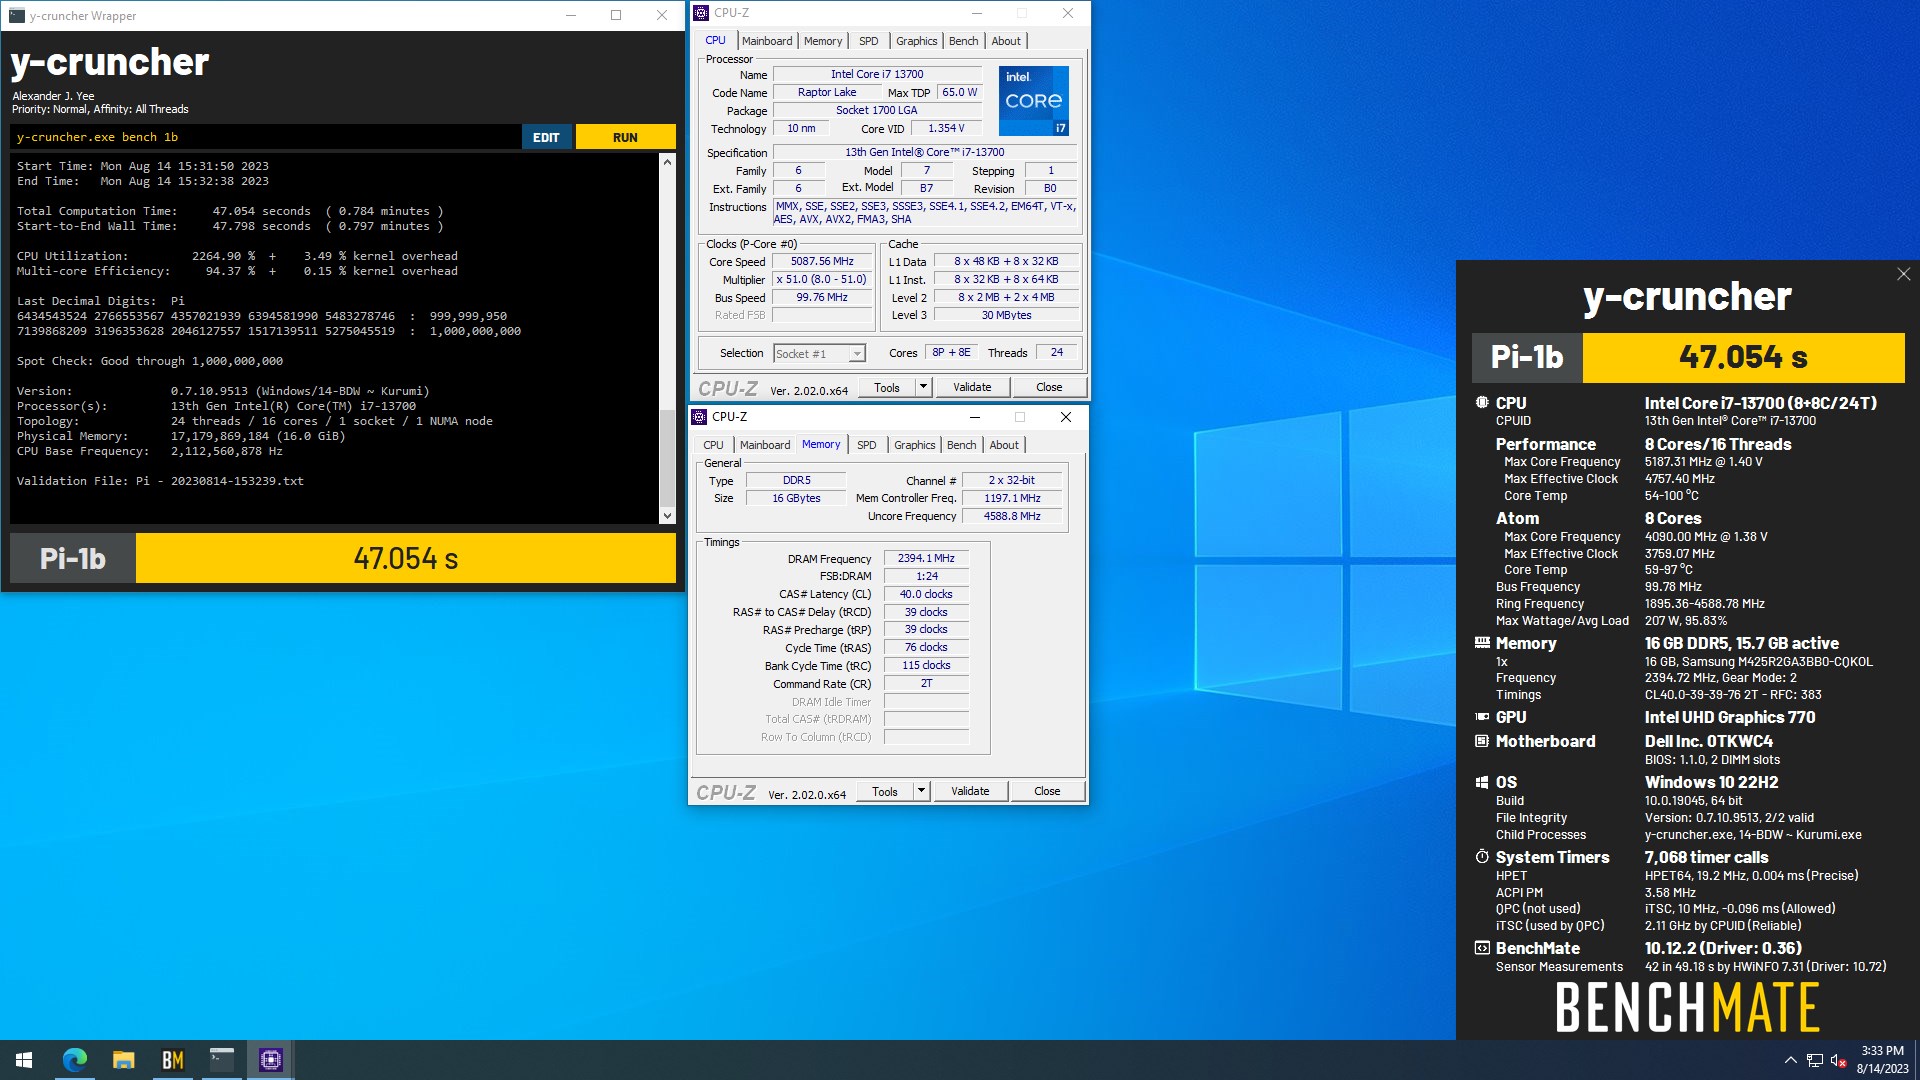
Task: Click Tools button in upper CPU-Z
Action: click(x=886, y=387)
